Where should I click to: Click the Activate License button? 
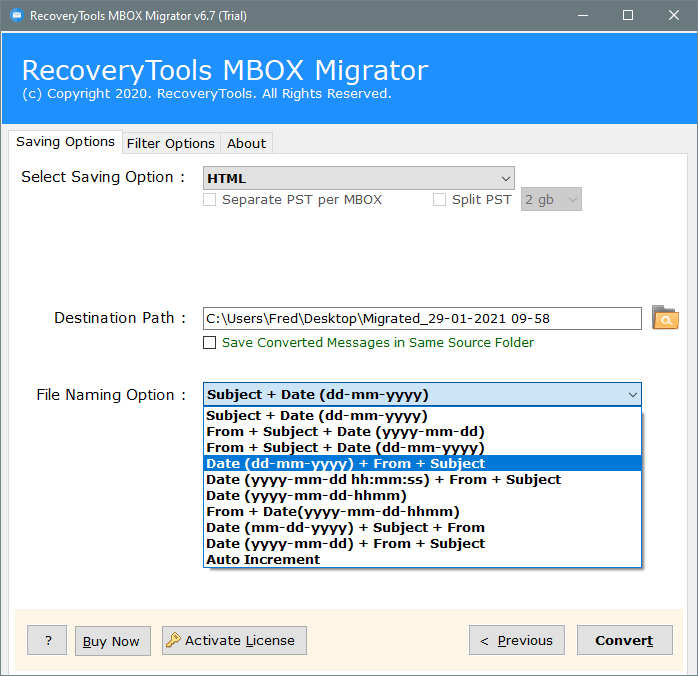[x=234, y=640]
